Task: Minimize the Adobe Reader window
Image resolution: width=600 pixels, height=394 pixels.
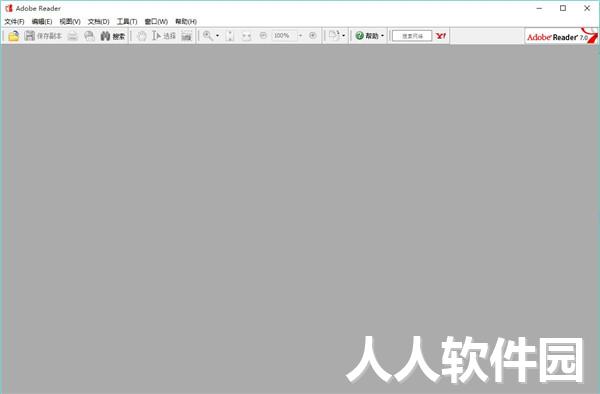Action: pyautogui.click(x=540, y=8)
